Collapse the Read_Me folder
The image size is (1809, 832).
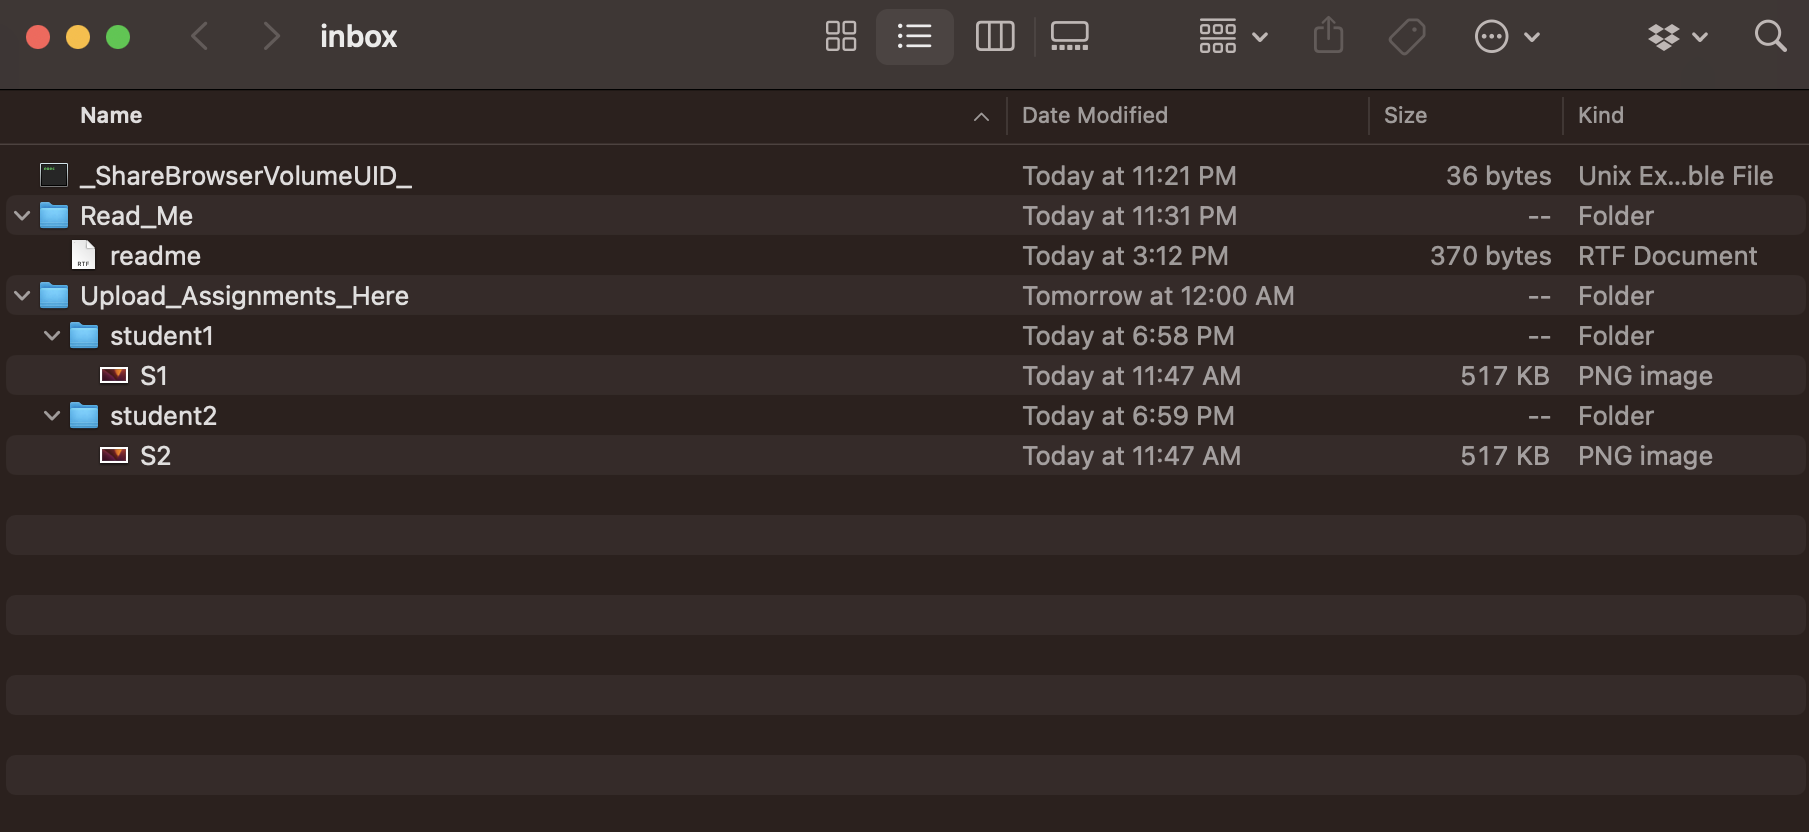pos(22,216)
